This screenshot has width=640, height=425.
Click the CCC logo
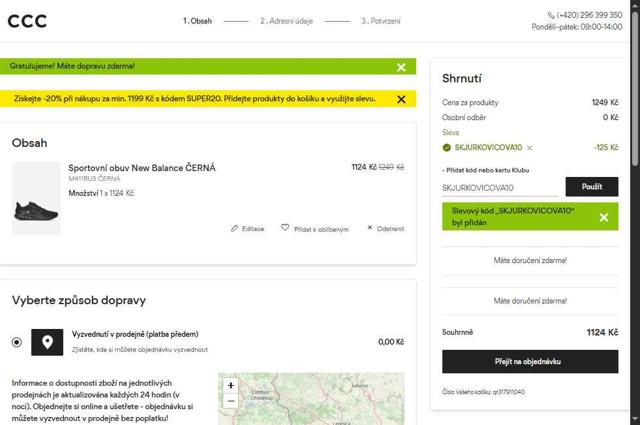[x=27, y=21]
